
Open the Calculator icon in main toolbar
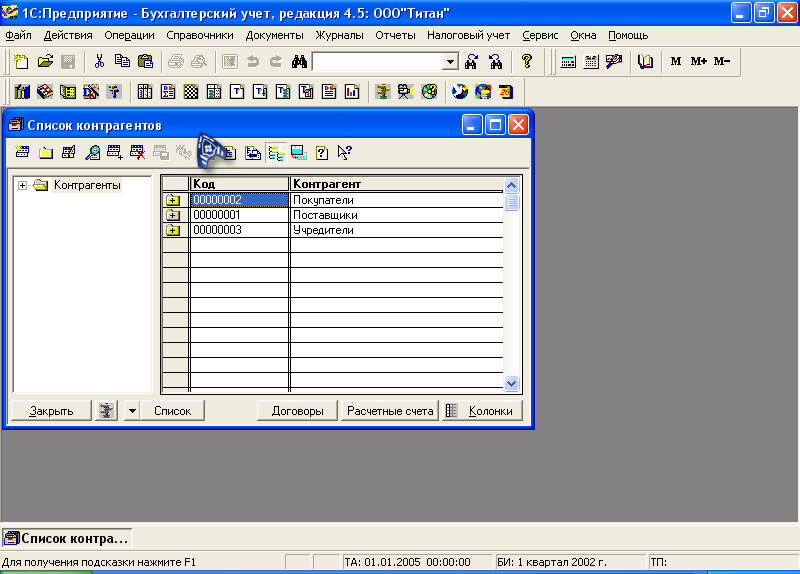[568, 62]
